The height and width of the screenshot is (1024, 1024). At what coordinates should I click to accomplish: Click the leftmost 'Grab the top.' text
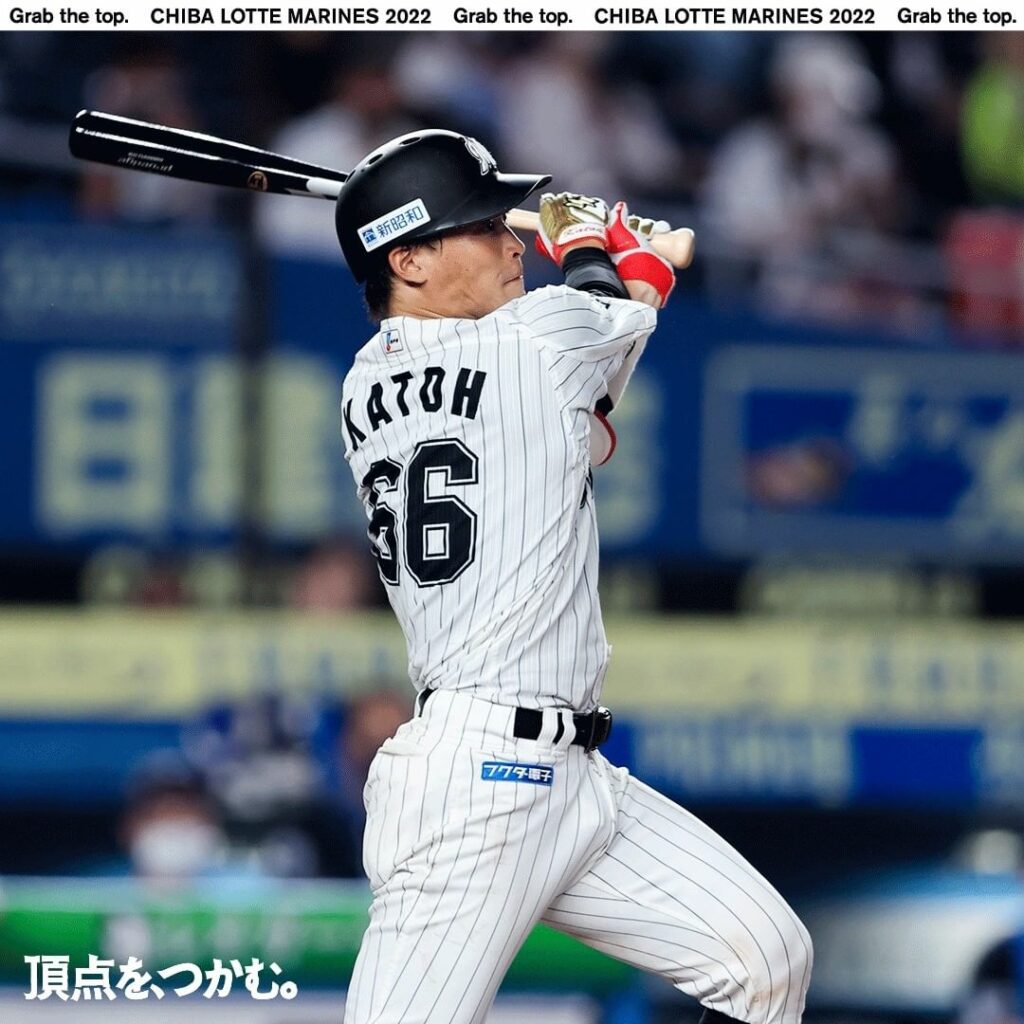pos(68,16)
